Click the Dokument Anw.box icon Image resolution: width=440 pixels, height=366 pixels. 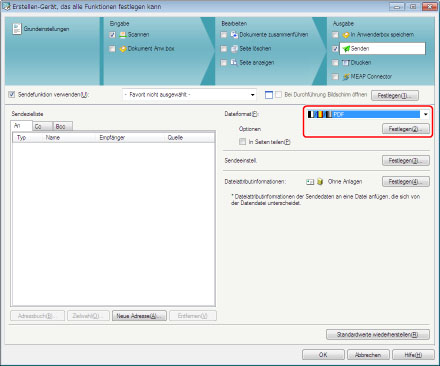click(123, 49)
